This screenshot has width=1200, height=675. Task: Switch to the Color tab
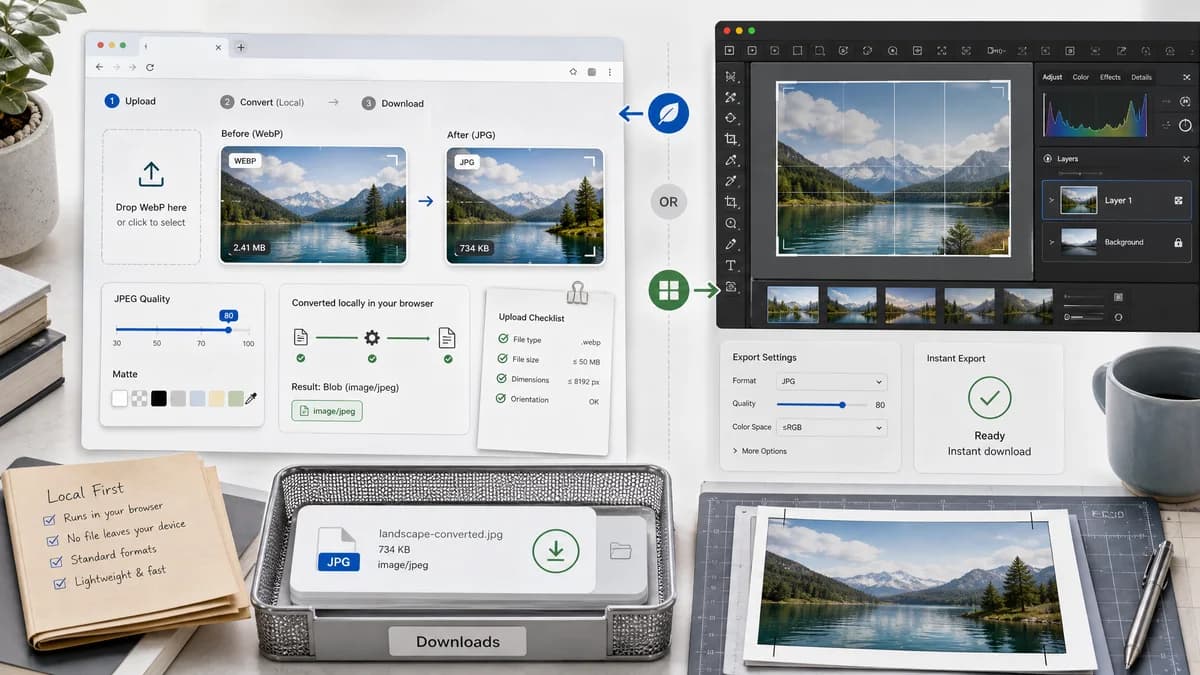coord(1081,77)
